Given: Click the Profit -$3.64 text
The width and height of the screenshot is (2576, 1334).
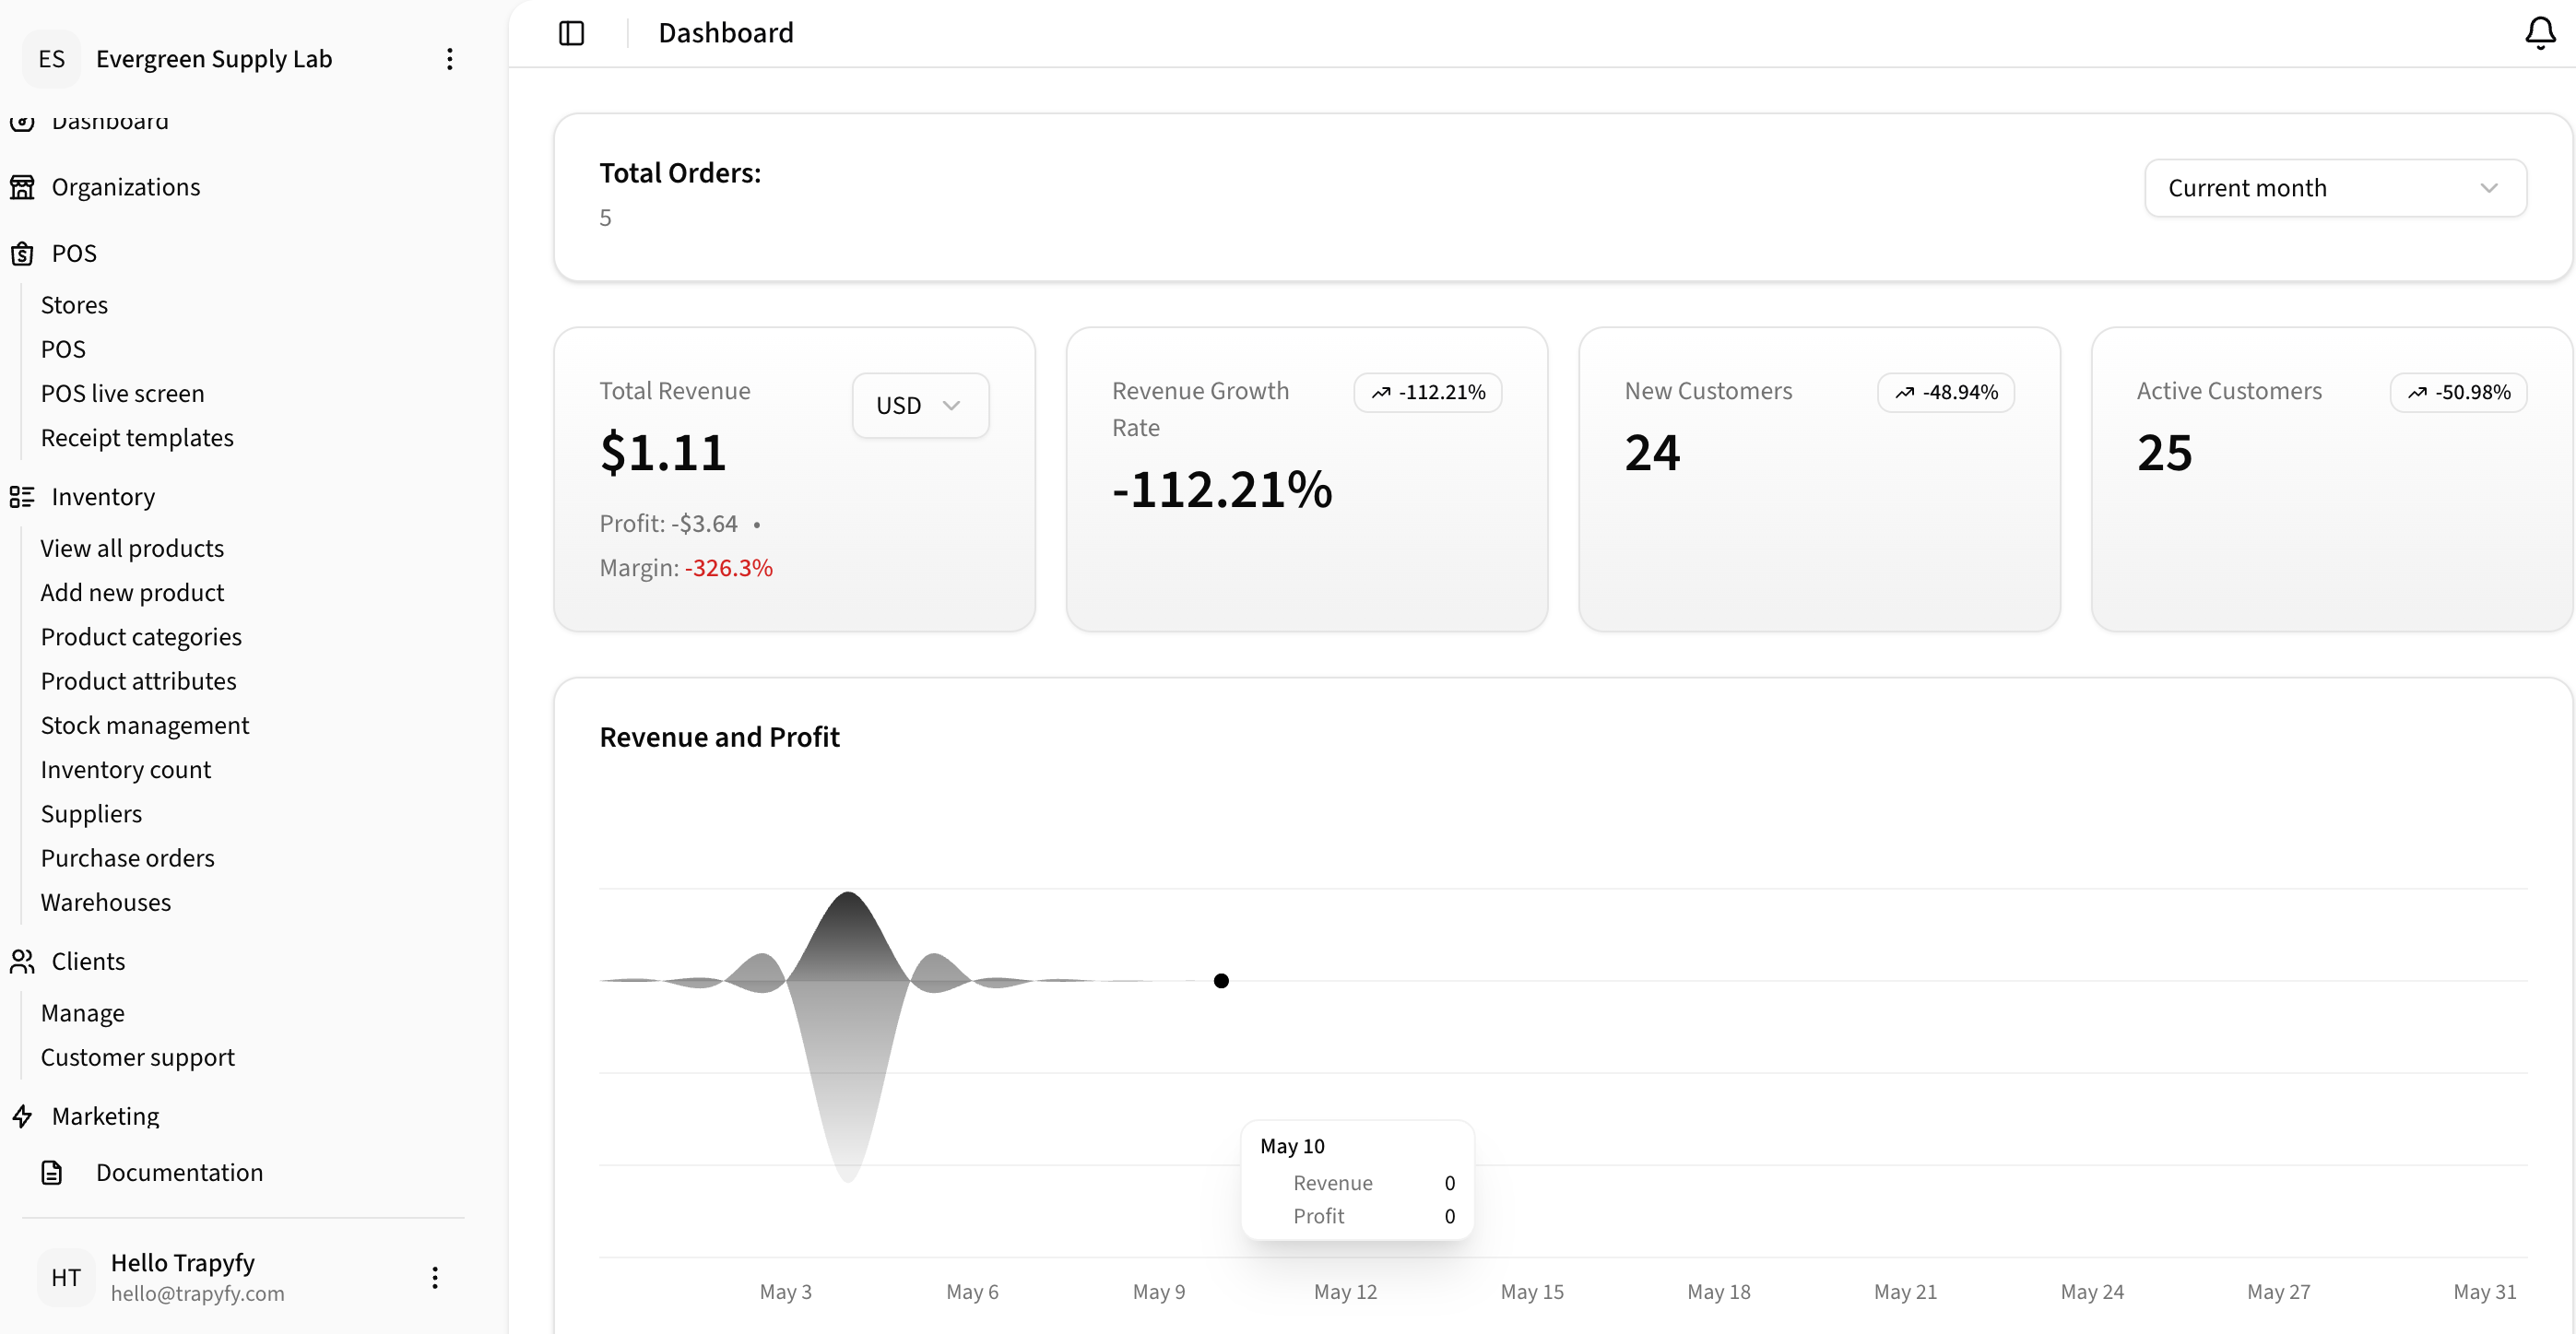Looking at the screenshot, I should click(x=668, y=524).
